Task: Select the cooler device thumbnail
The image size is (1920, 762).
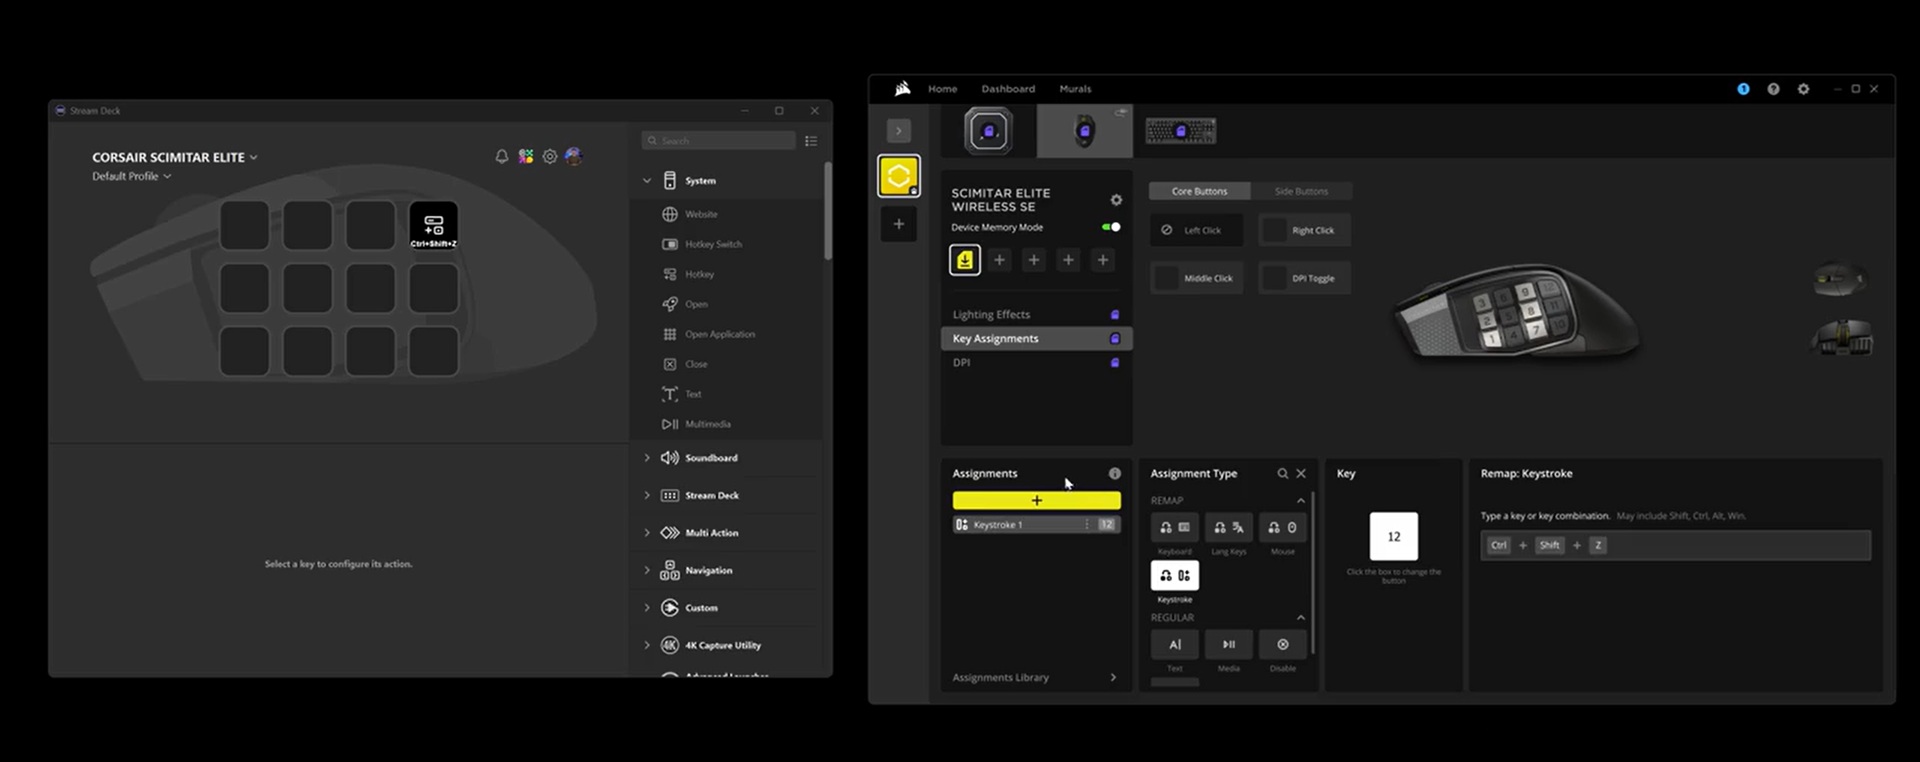Action: [x=988, y=131]
